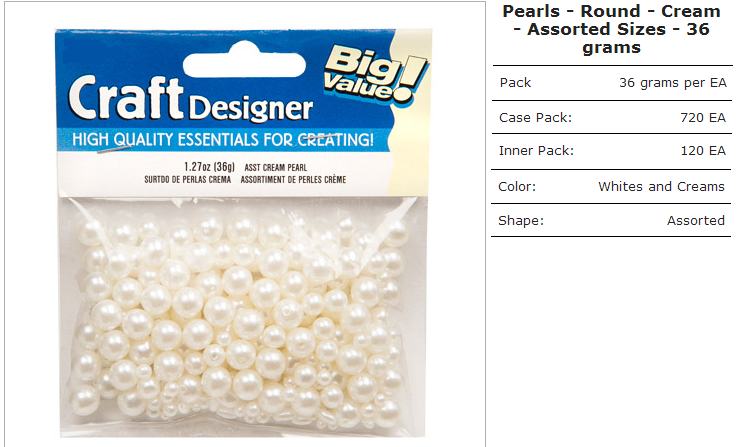Screen dimensions: 741x447
Task: Click the 1.27oz (36g) weight label
Action: 209,167
